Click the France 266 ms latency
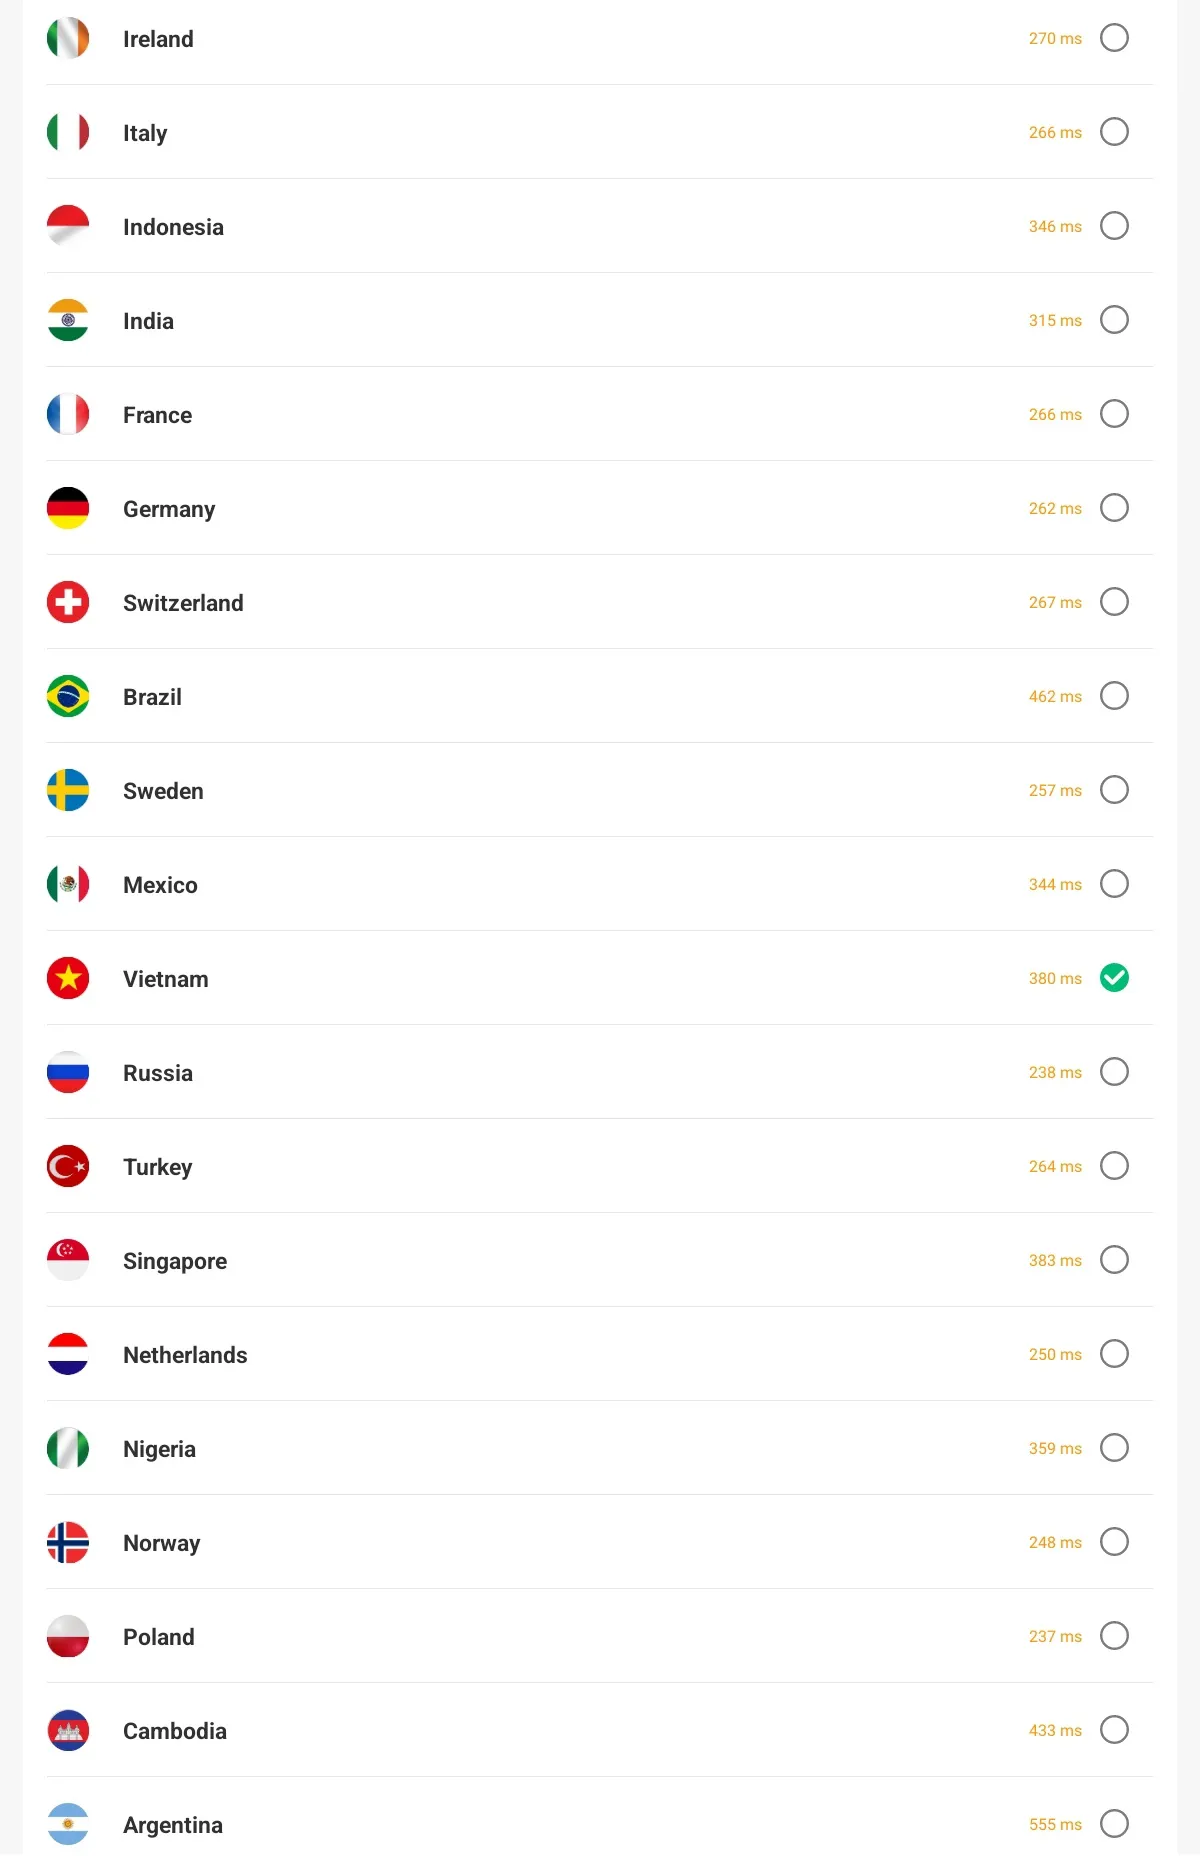This screenshot has height=1856, width=1200. point(1055,415)
